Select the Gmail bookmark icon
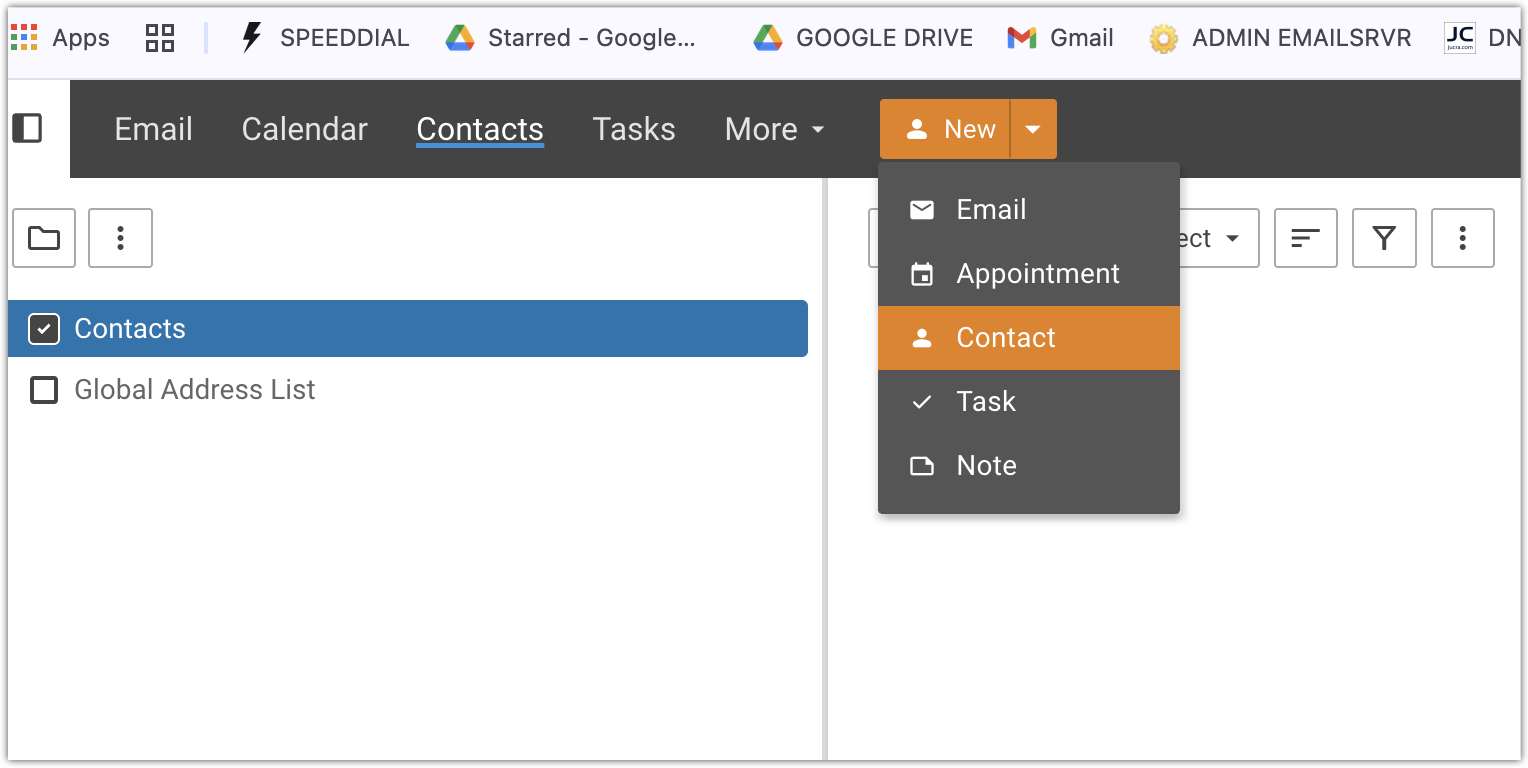The height and width of the screenshot is (768, 1528). pos(1019,37)
